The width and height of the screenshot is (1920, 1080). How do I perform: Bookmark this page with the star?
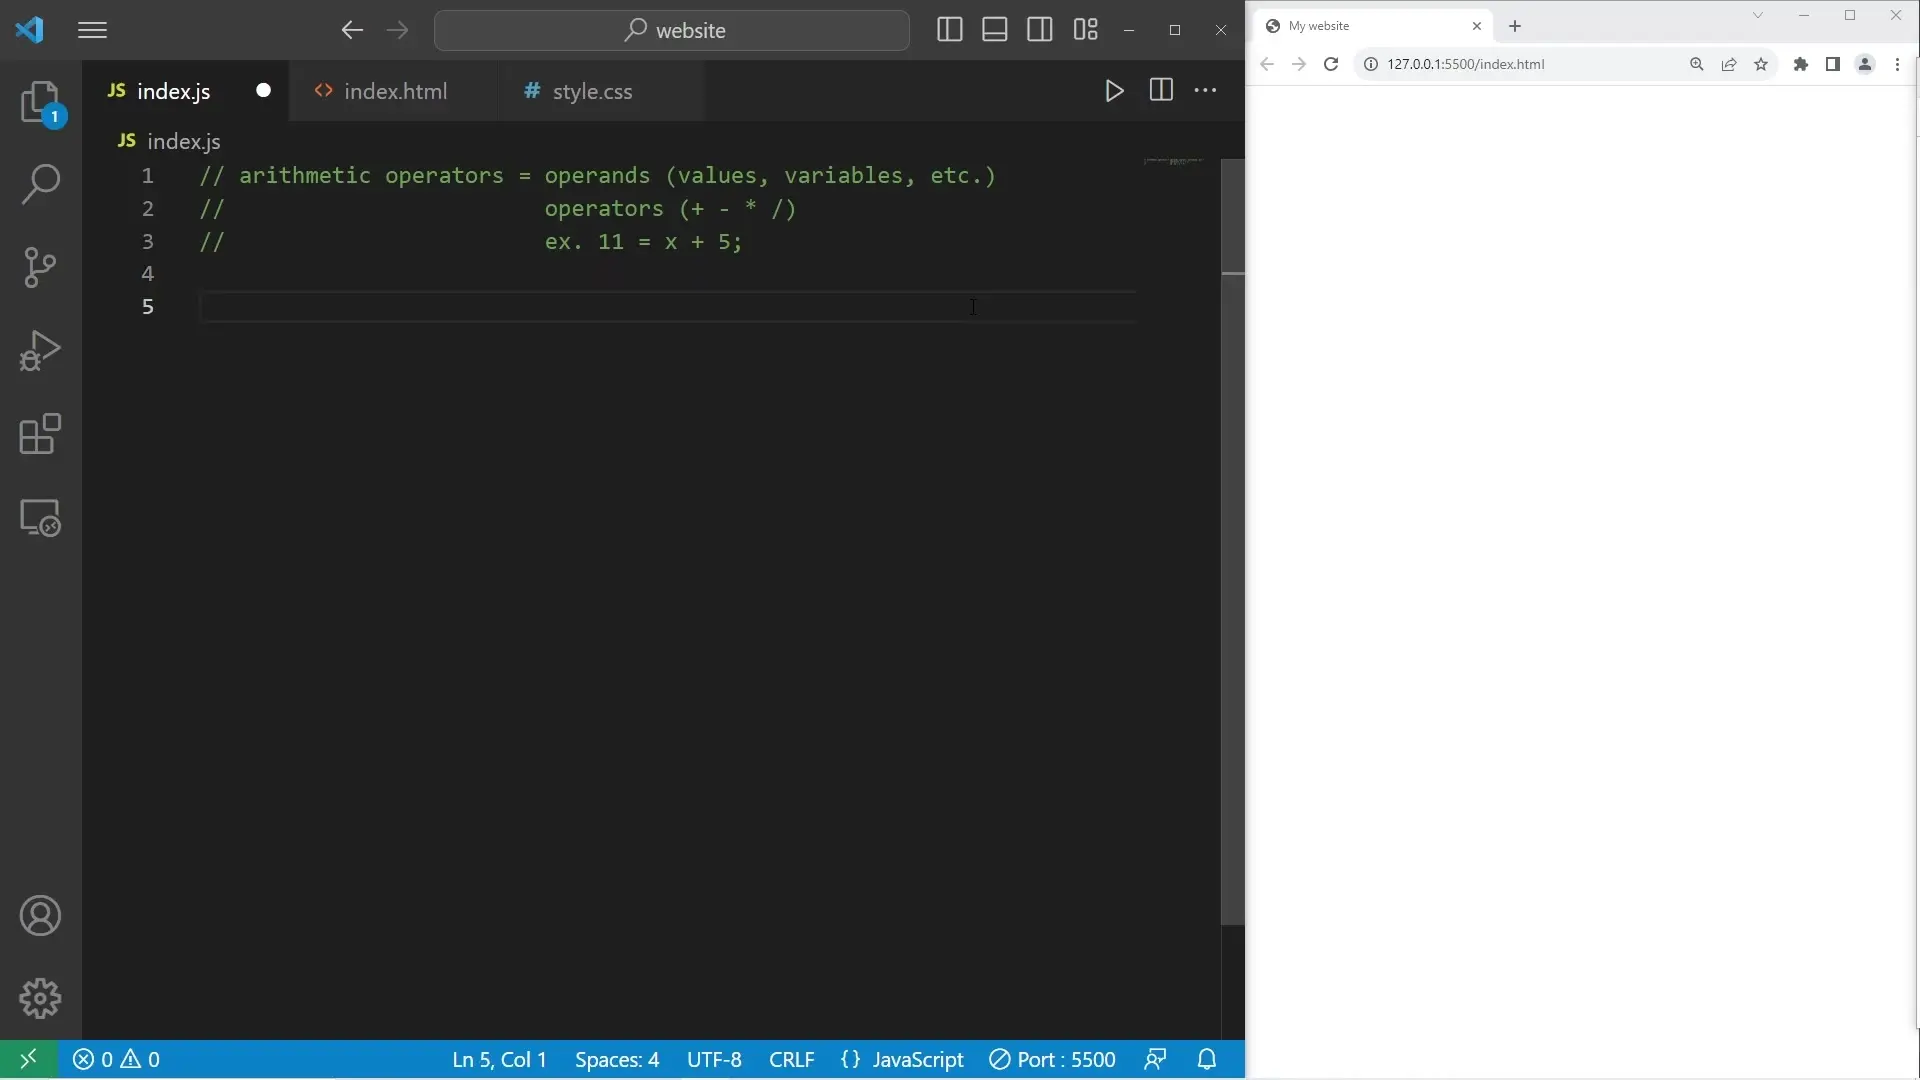tap(1761, 64)
